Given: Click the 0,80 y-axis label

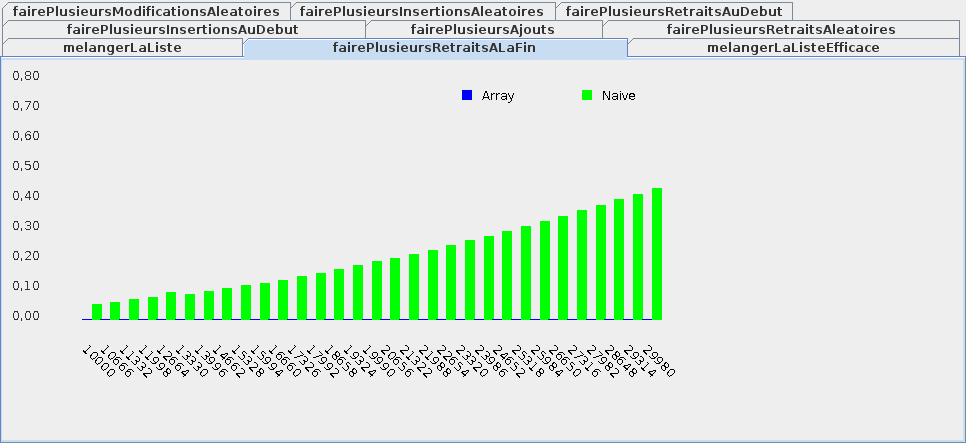Looking at the screenshot, I should pos(26,76).
